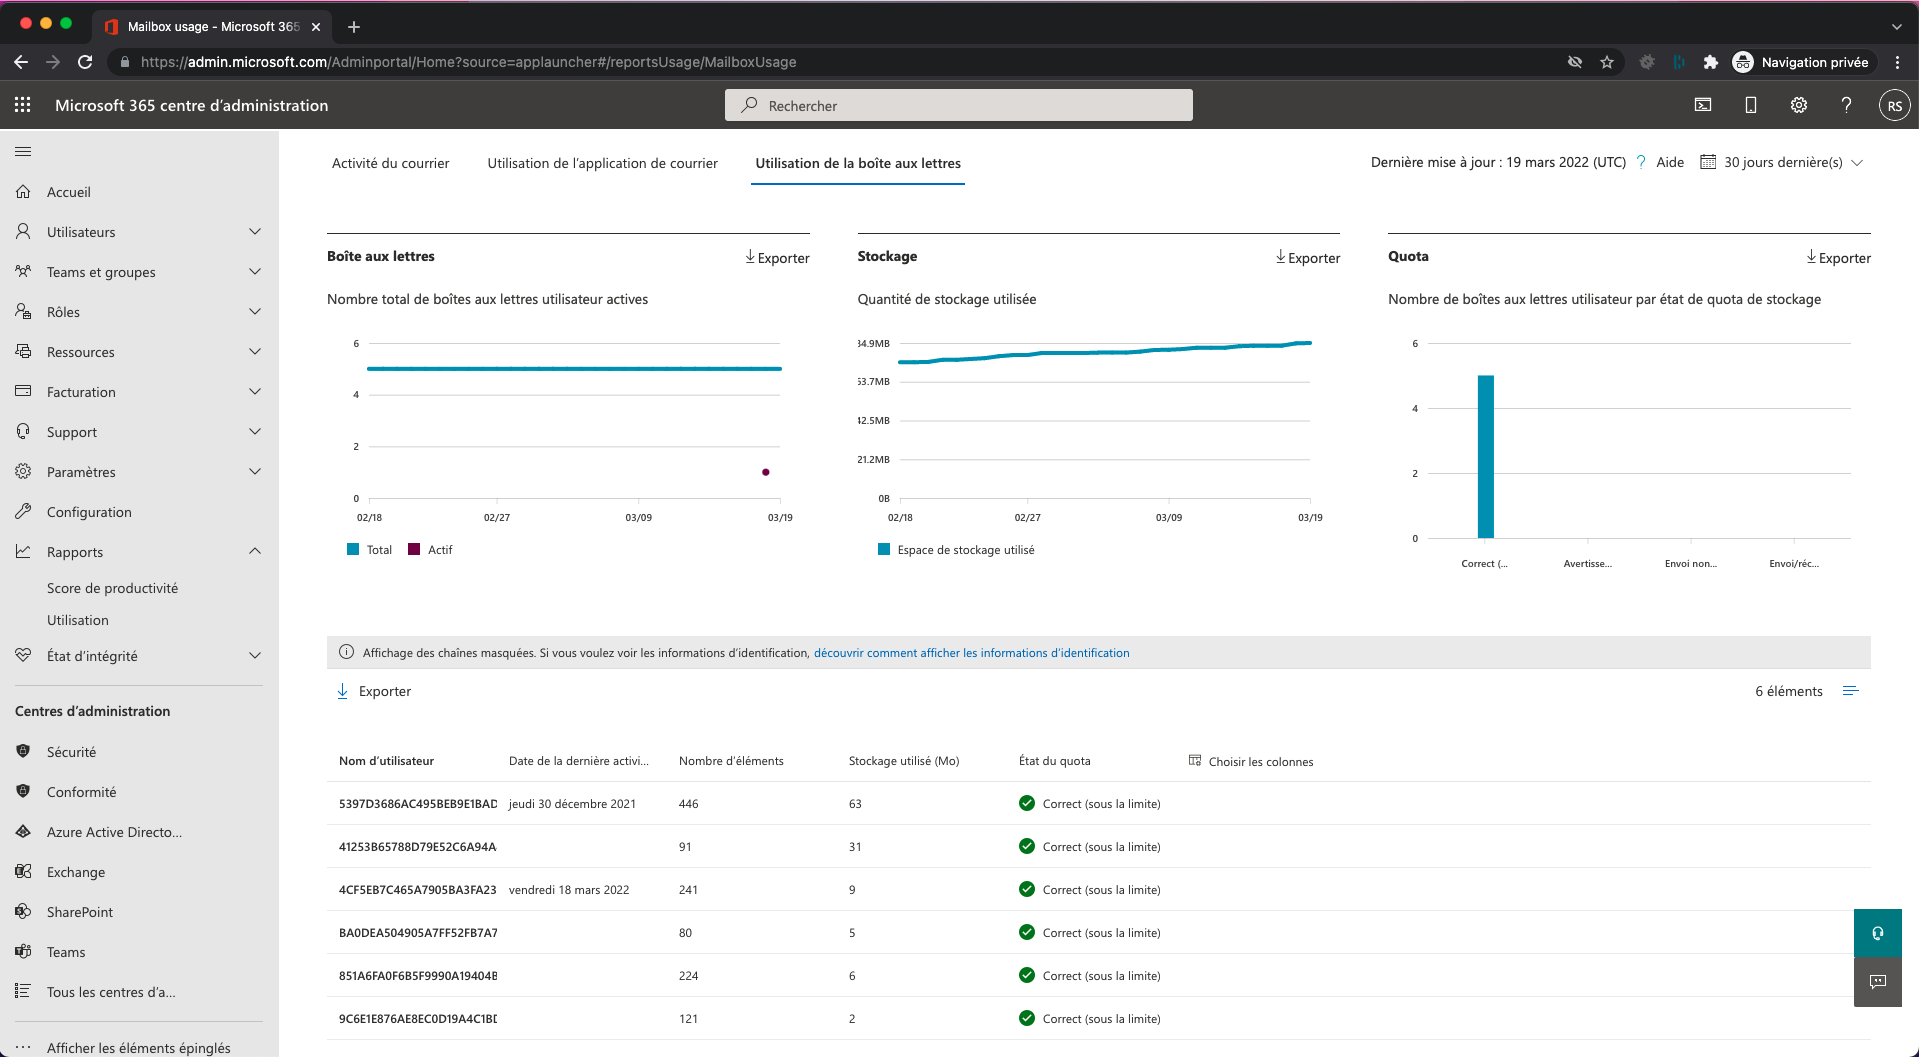
Task: Show all pinned items via Afficher les éléments épinglés
Action: [139, 1047]
